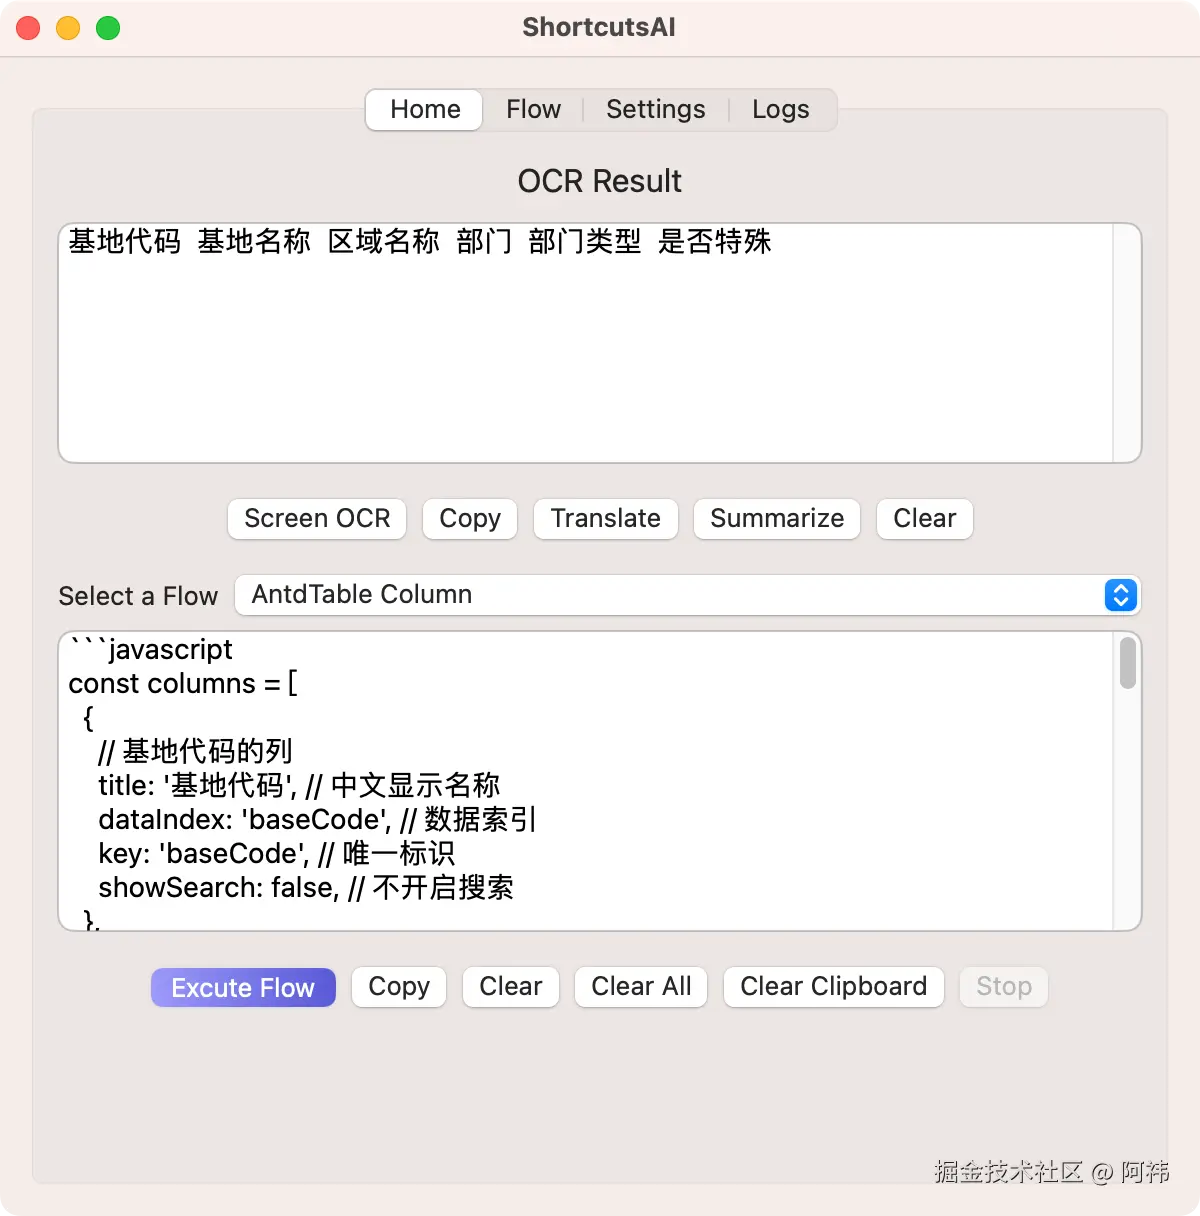The width and height of the screenshot is (1200, 1216).
Task: Click inside the OCR Result text area
Action: click(600, 343)
